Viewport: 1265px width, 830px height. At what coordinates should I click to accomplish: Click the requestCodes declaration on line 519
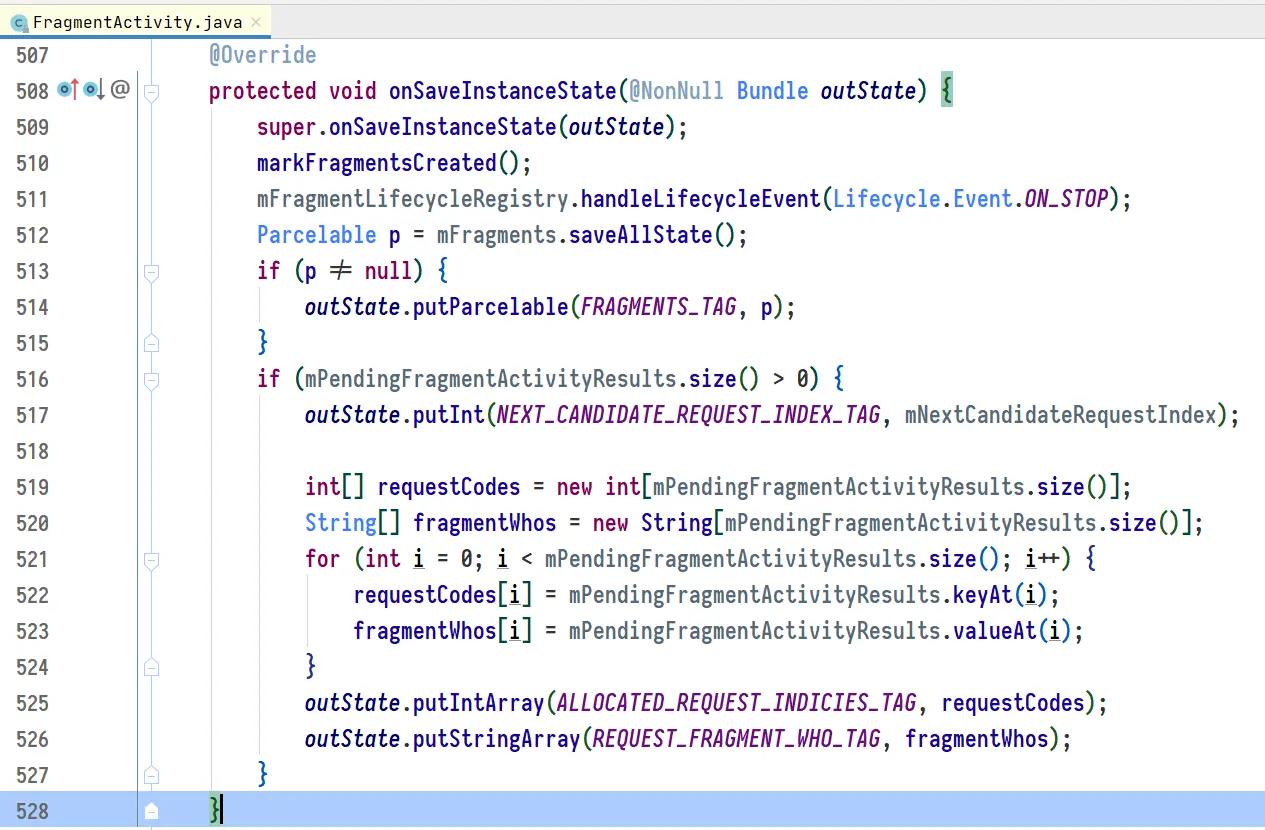click(449, 487)
